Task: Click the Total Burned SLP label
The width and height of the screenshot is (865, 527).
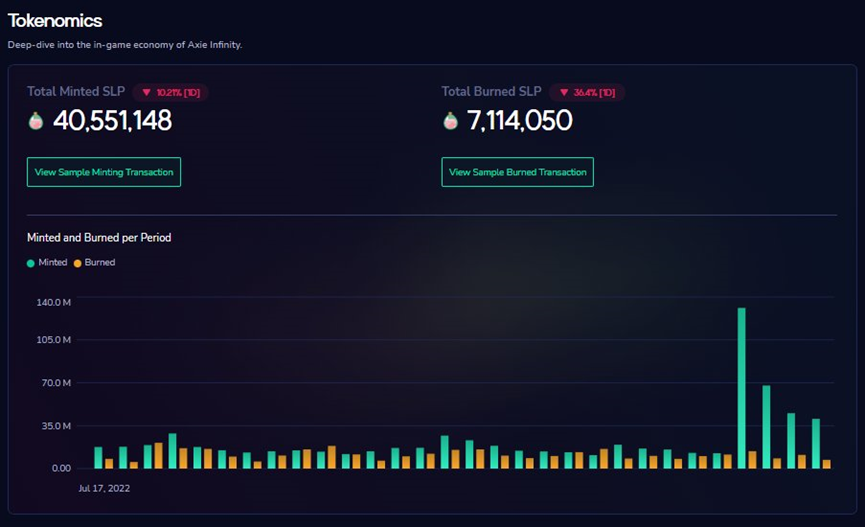Action: click(x=491, y=92)
